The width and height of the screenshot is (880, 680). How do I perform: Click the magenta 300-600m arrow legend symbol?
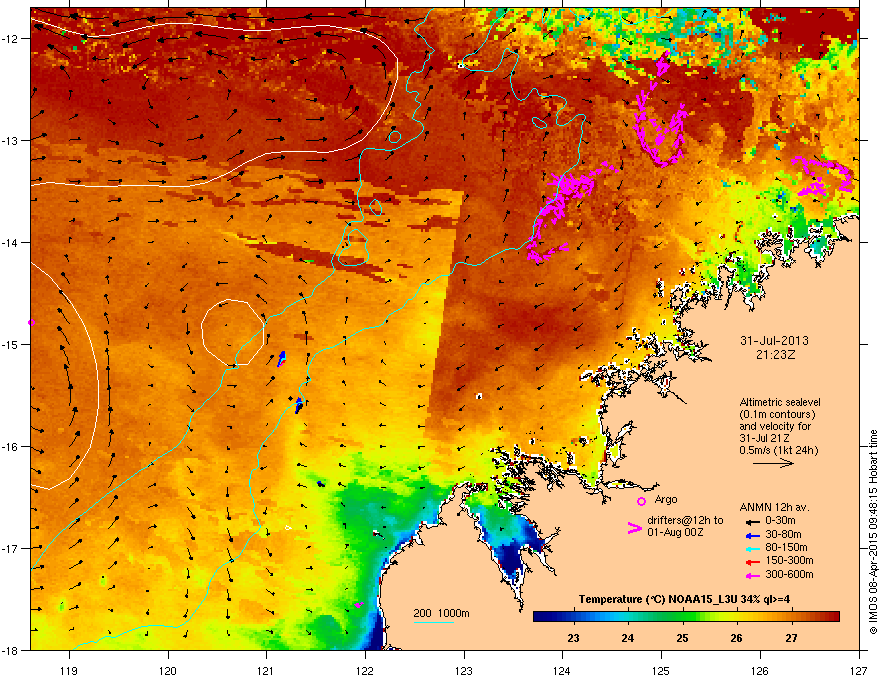click(x=752, y=575)
